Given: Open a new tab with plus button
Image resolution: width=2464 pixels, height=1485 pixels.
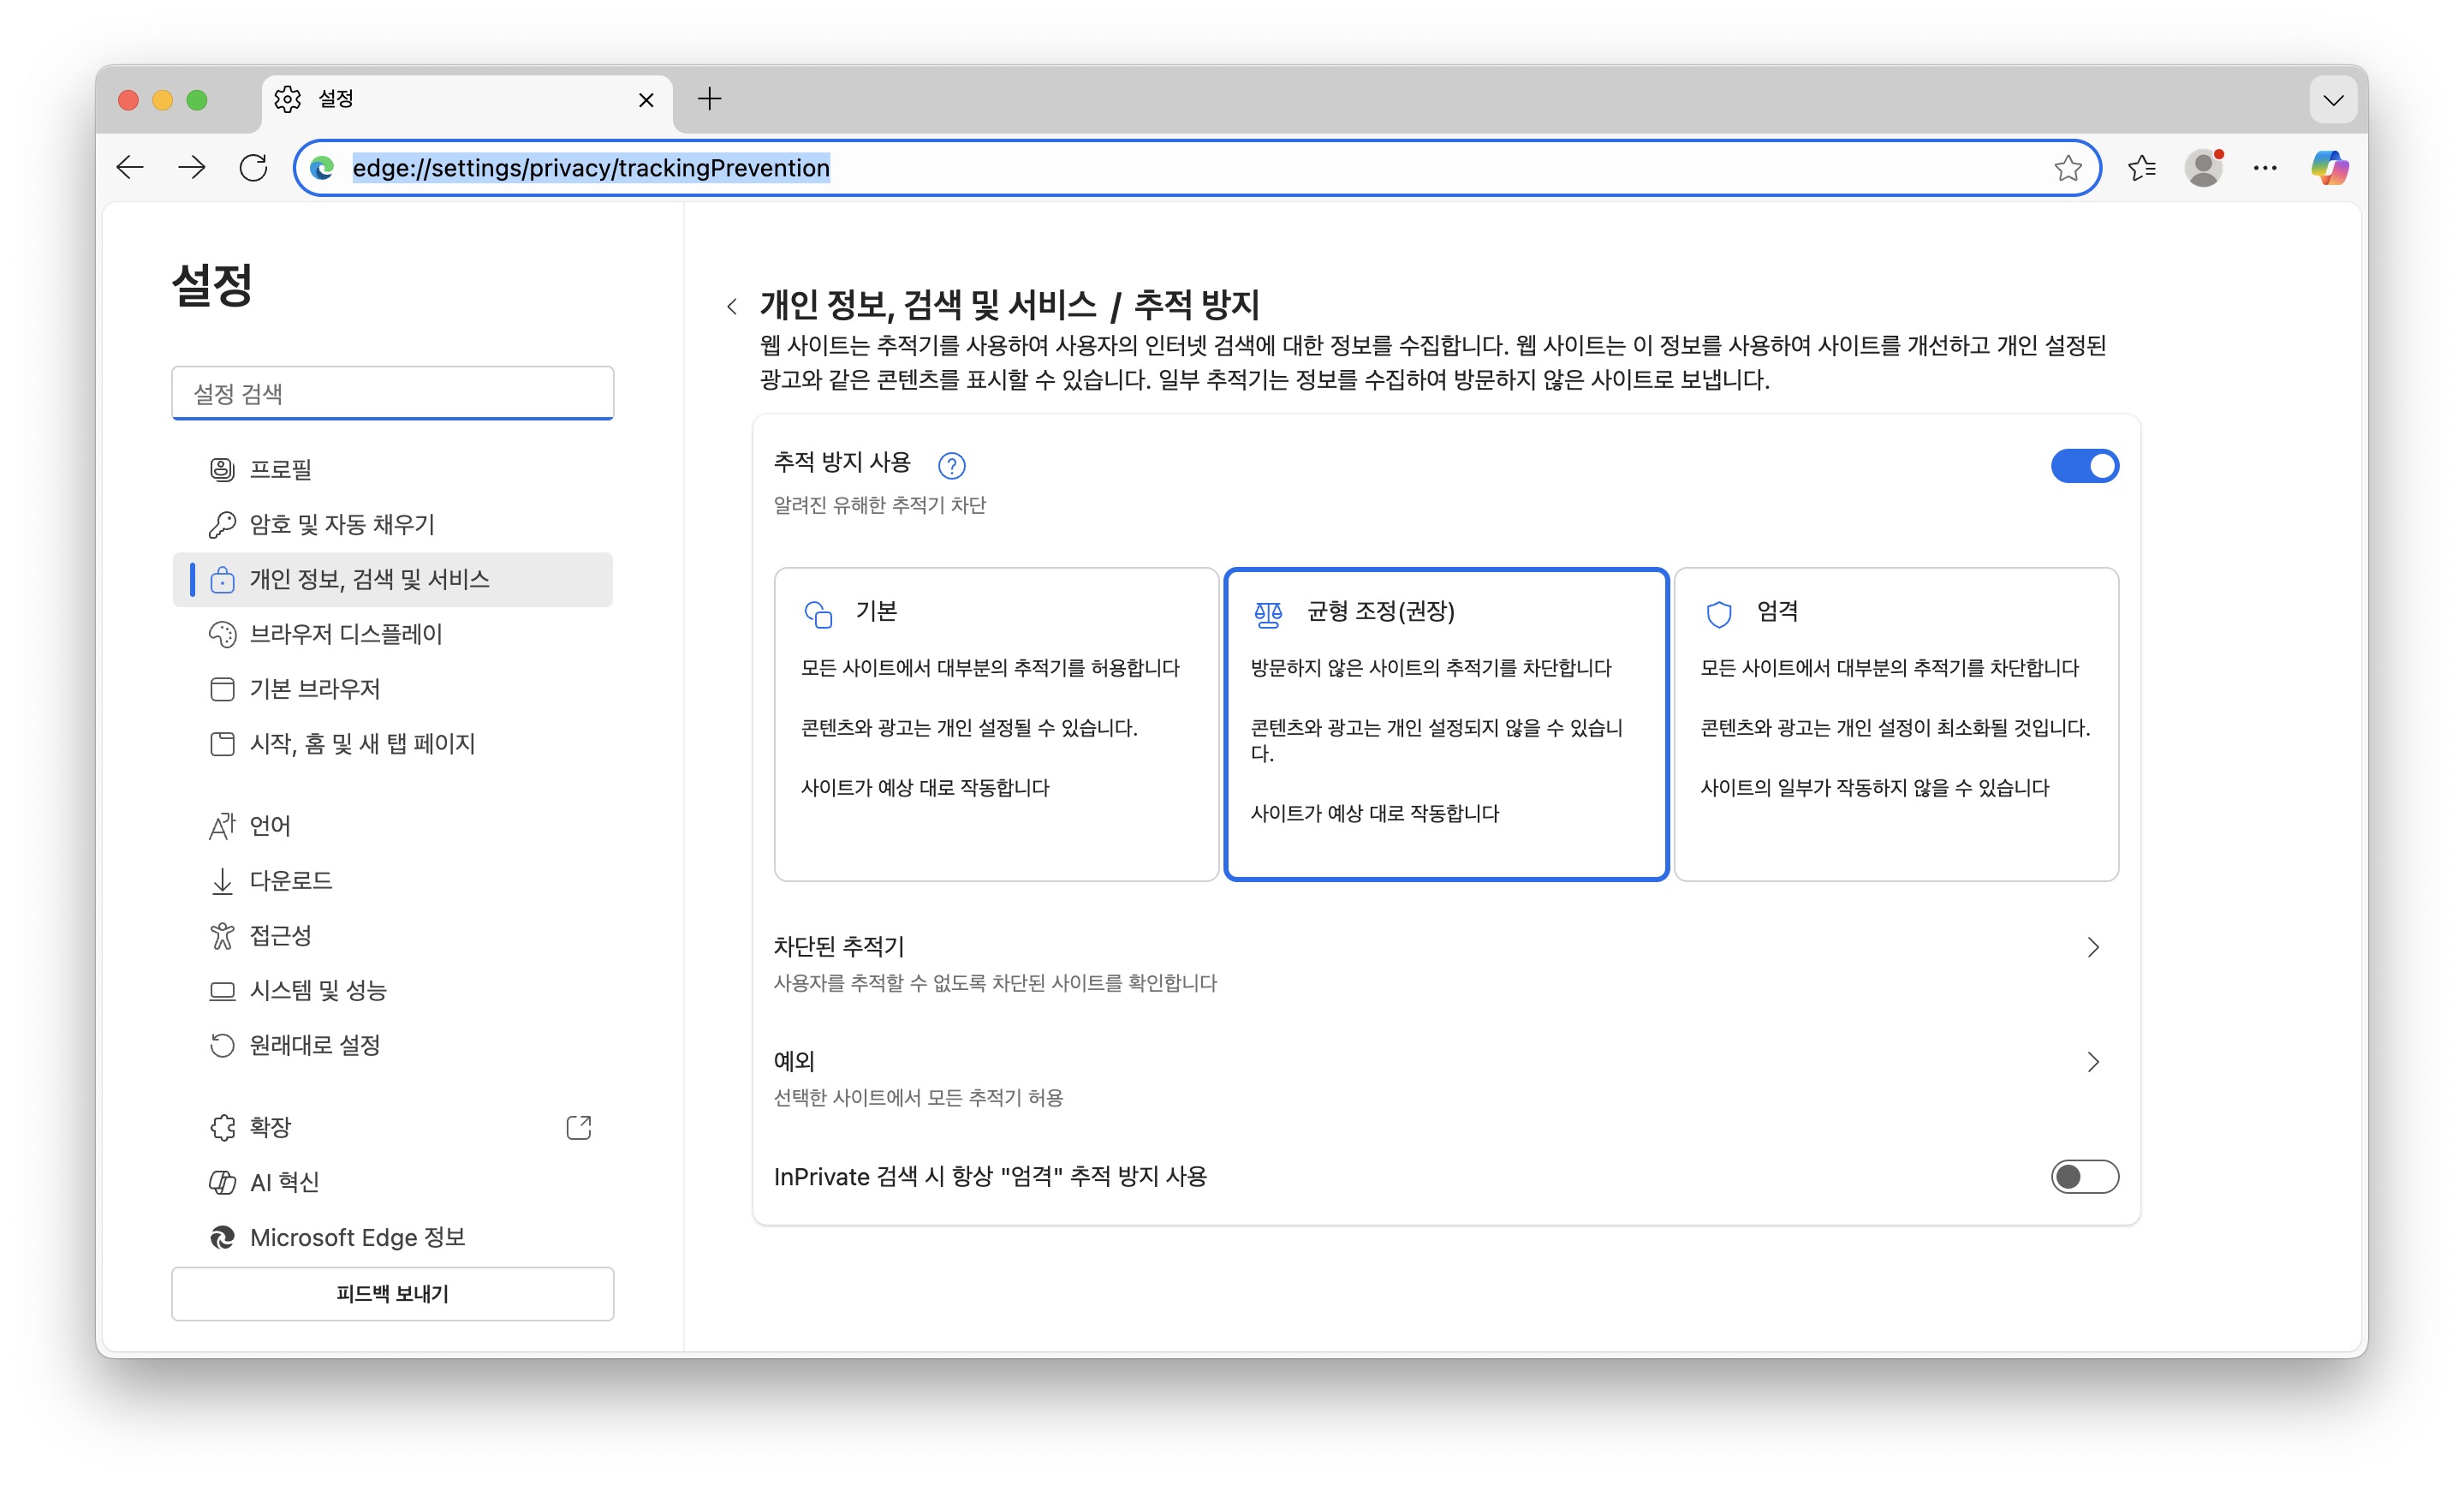Looking at the screenshot, I should coord(709,99).
